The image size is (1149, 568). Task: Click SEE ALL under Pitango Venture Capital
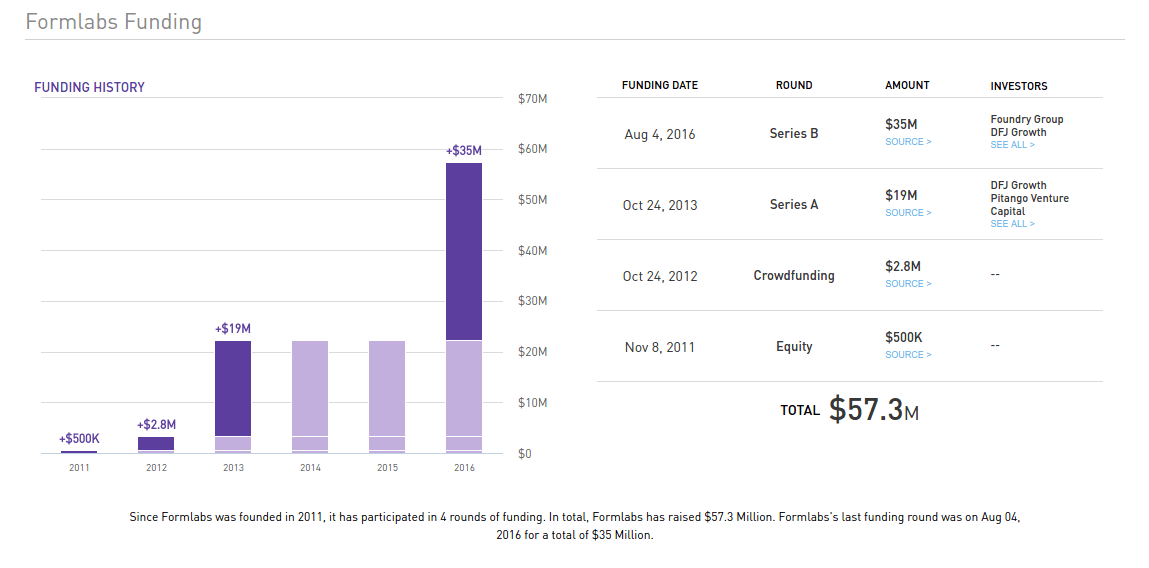[x=1012, y=224]
